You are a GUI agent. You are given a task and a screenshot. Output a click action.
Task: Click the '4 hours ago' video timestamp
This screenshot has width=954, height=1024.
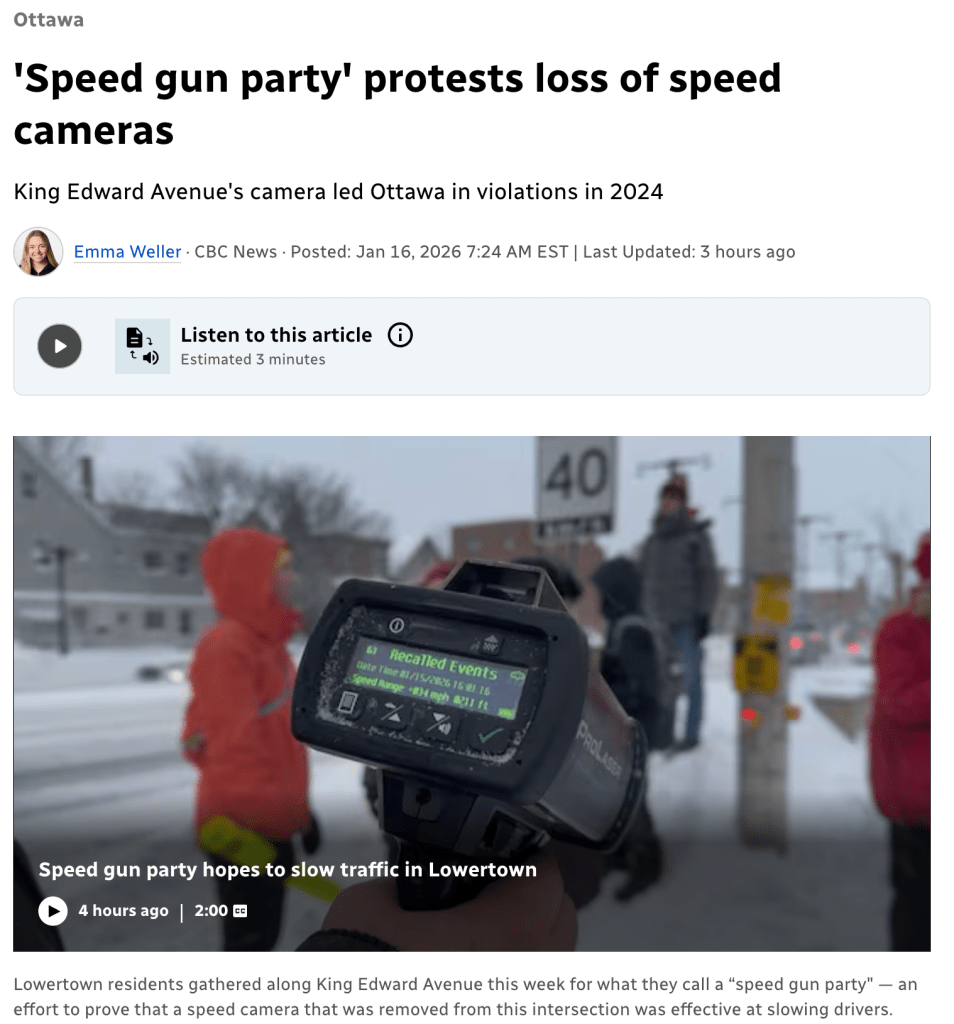123,910
